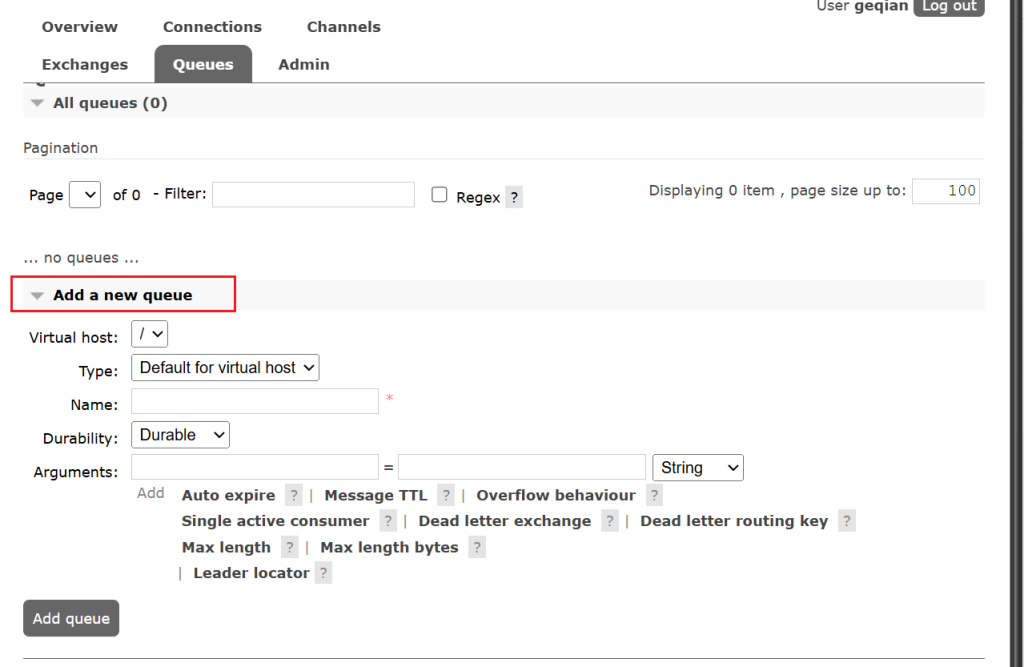Click the queue Name input field
Viewport: 1024px width, 667px height.
[x=255, y=401]
